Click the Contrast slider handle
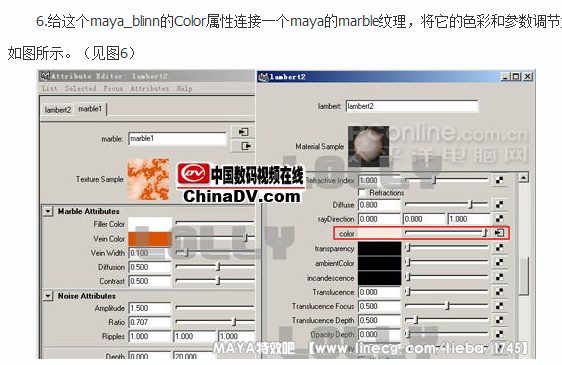The image size is (562, 365). [x=218, y=281]
